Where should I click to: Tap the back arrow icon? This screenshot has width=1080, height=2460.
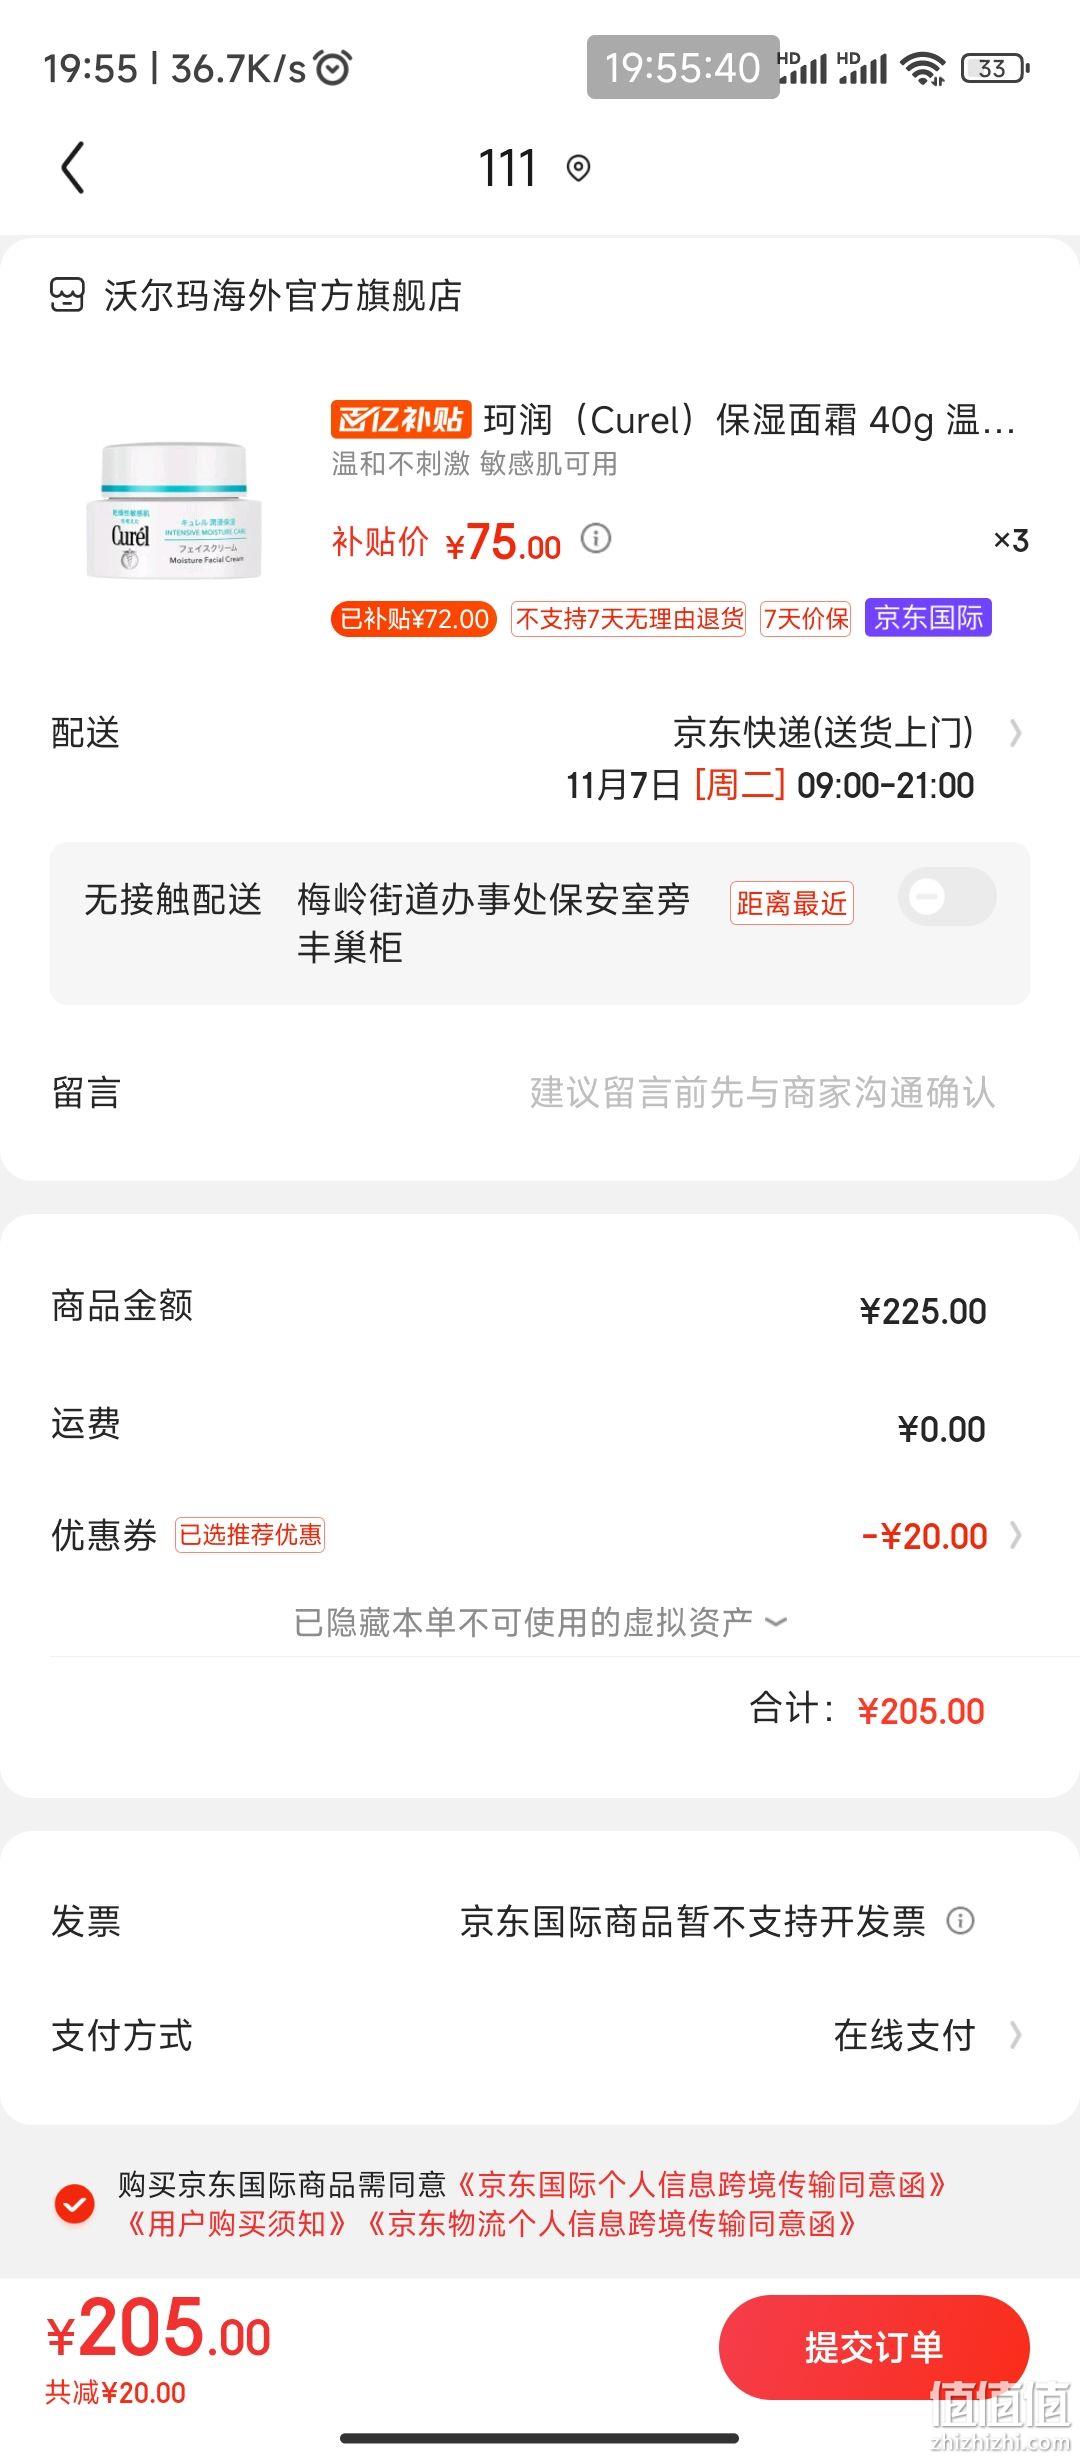coord(73,167)
